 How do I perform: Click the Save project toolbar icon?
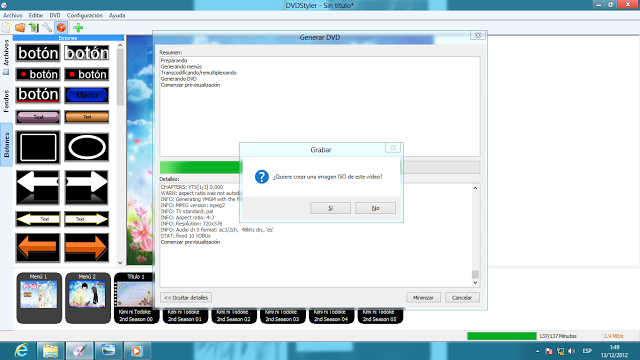click(x=33, y=27)
